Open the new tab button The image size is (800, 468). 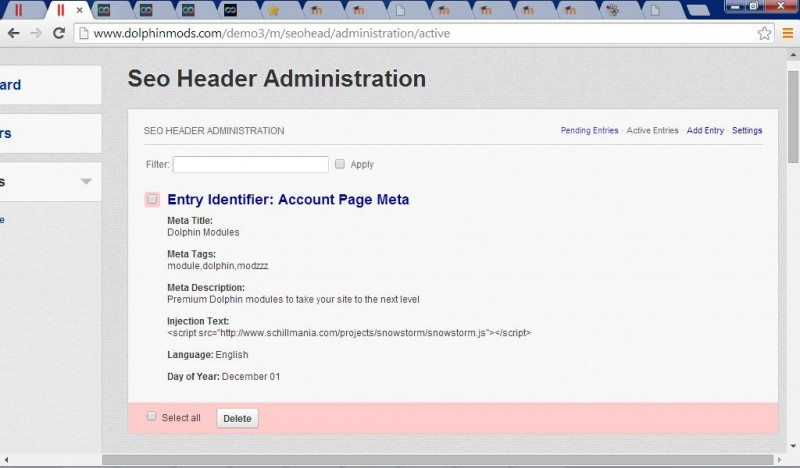698,10
